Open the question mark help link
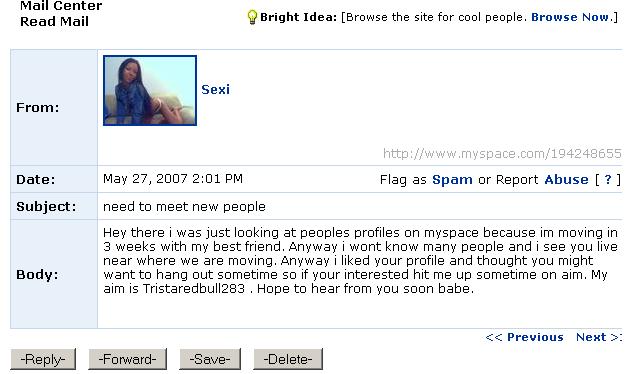 tap(608, 180)
